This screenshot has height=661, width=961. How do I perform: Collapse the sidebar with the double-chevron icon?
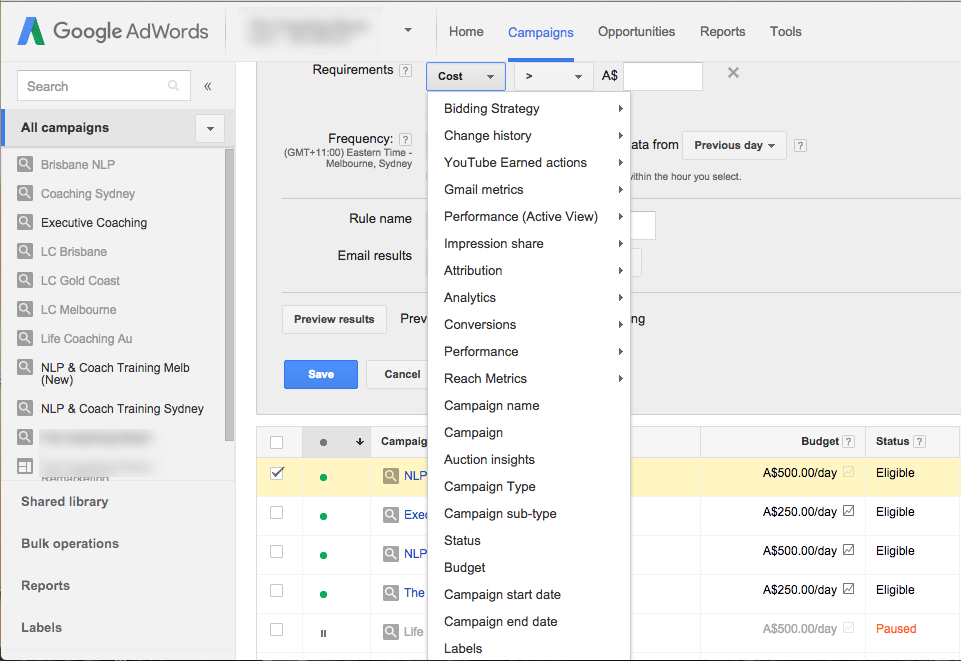(x=208, y=86)
